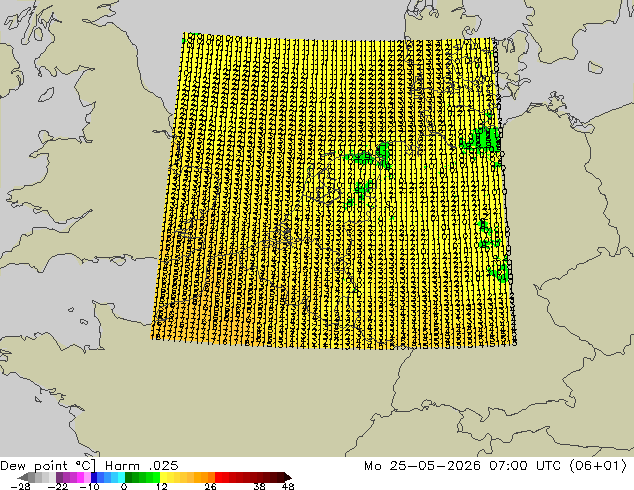Click the bright yellow segment of the legend
634x490 pixels.
pyautogui.click(x=163, y=477)
